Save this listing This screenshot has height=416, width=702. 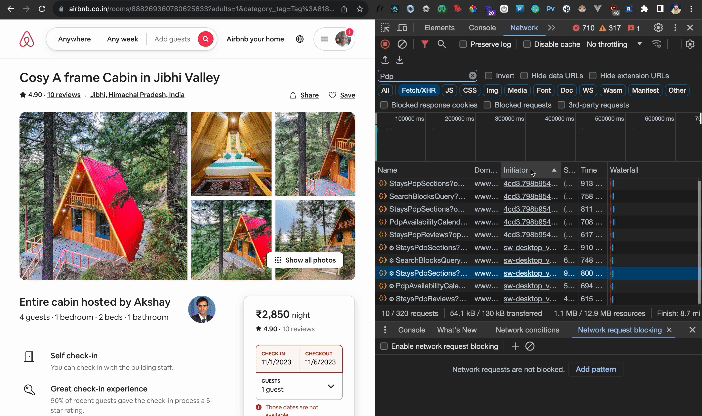pos(342,95)
